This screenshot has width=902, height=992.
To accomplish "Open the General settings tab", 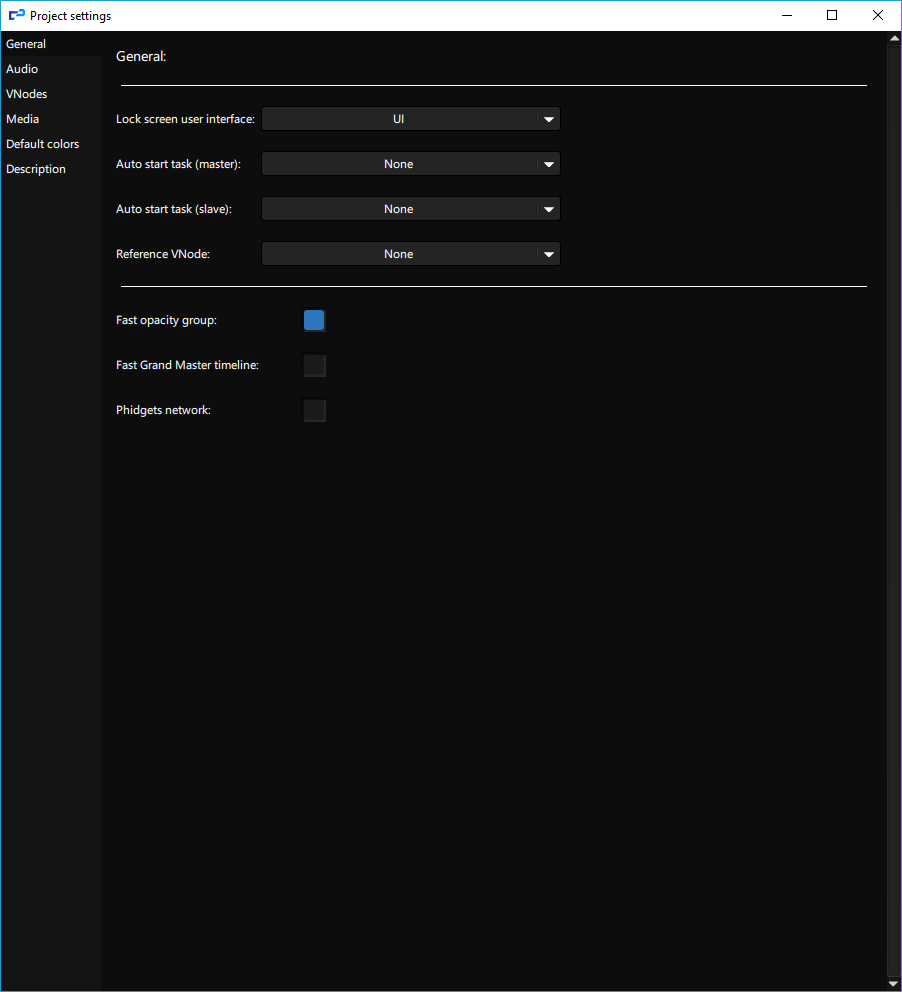I will pyautogui.click(x=26, y=44).
